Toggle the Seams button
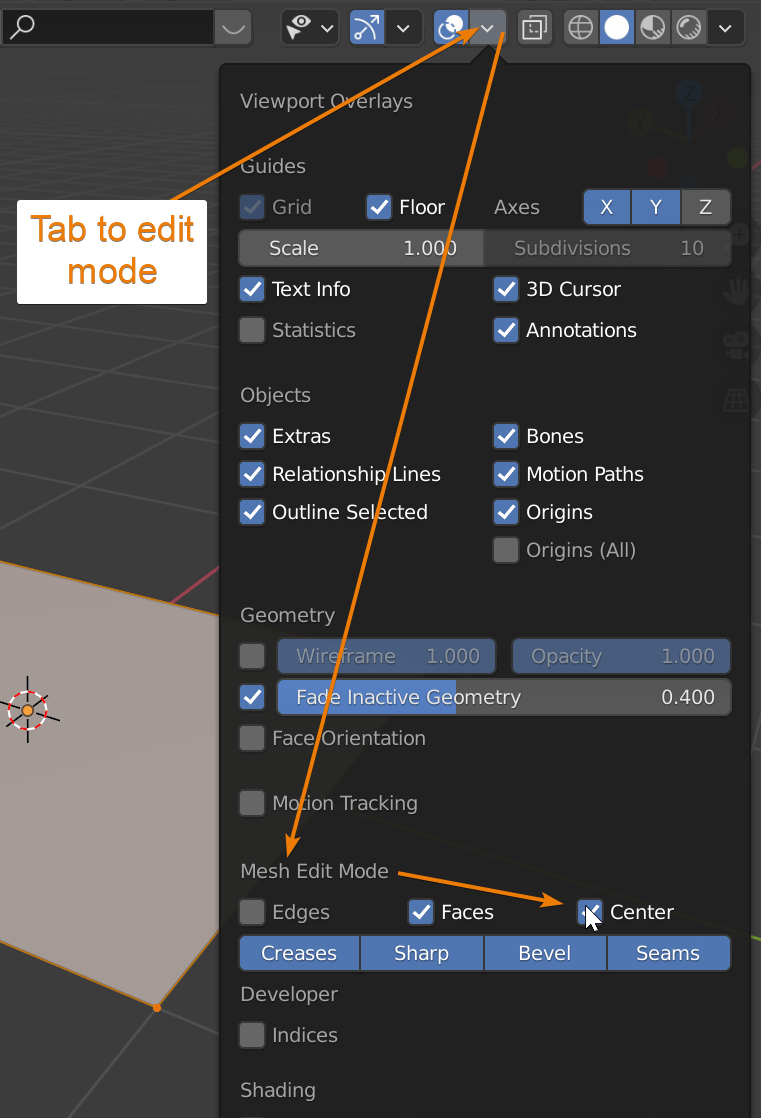This screenshot has width=761, height=1118. pos(668,953)
